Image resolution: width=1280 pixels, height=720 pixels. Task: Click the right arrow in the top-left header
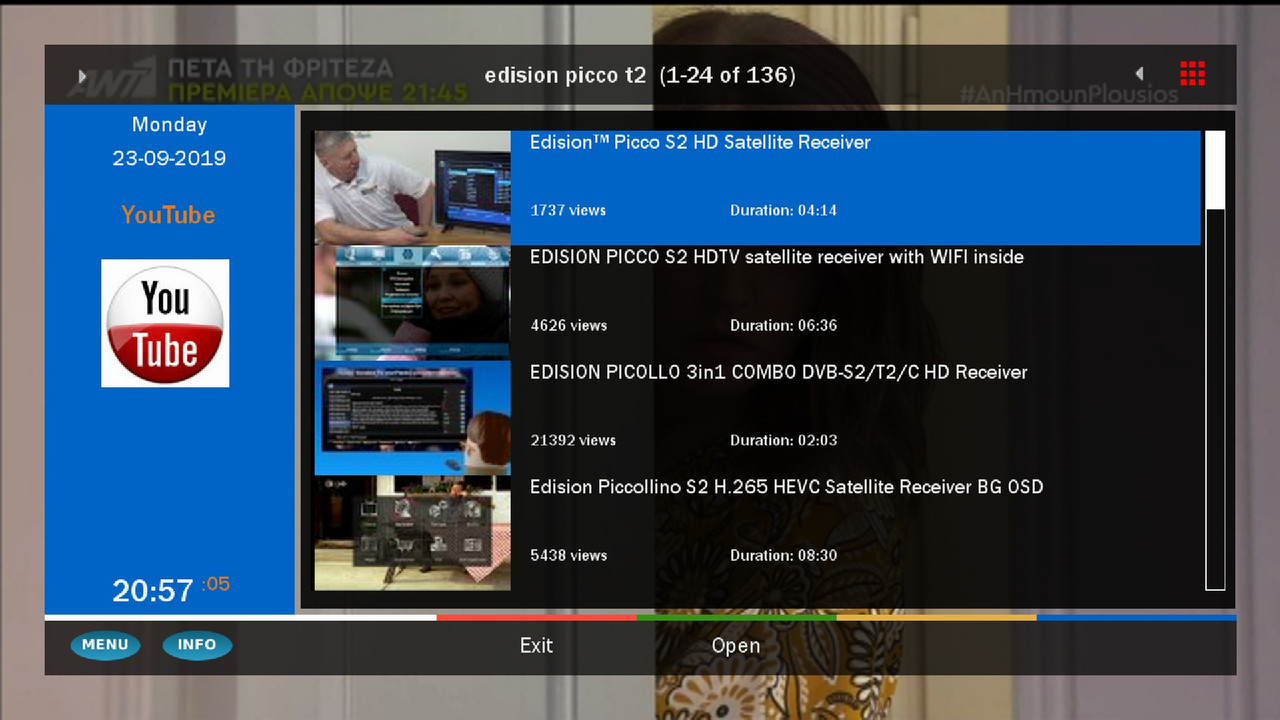[83, 76]
